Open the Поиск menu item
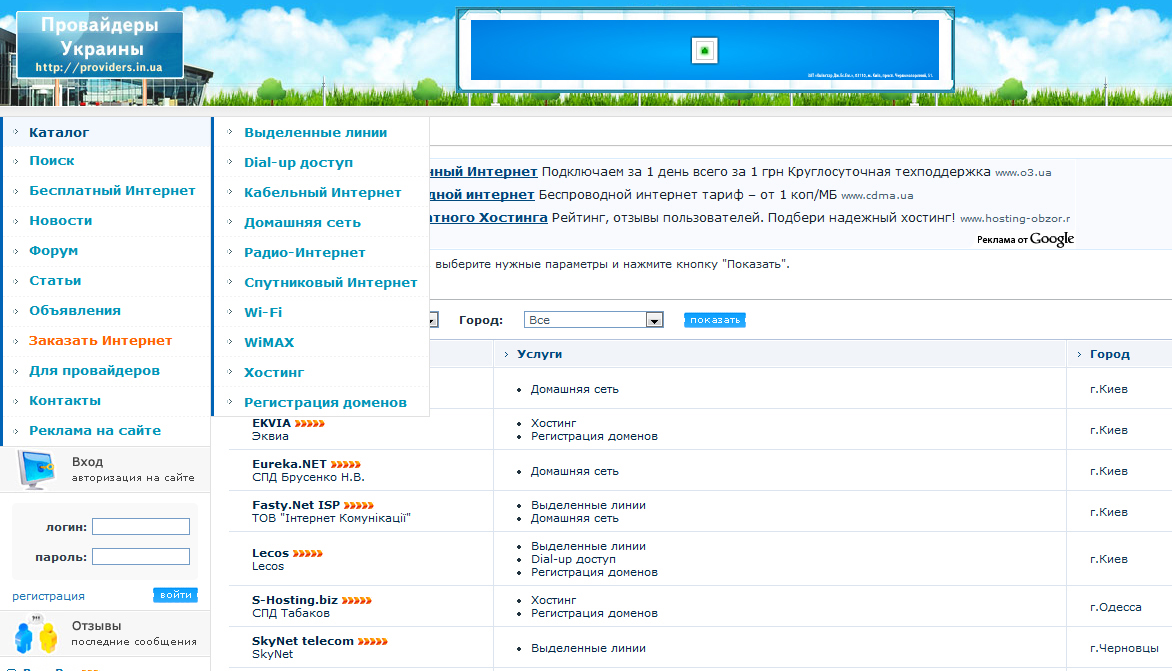Image resolution: width=1172 pixels, height=671 pixels. coord(52,161)
